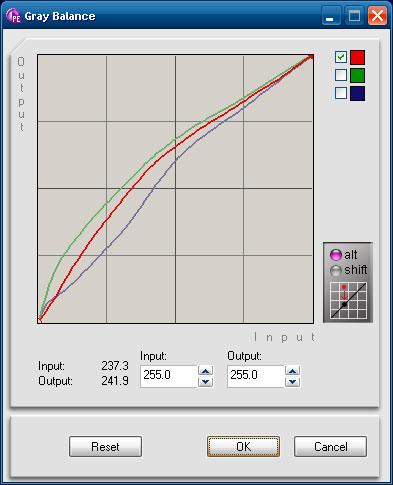393x485 pixels.
Task: Click the PE application icon in title bar
Action: pos(13,16)
